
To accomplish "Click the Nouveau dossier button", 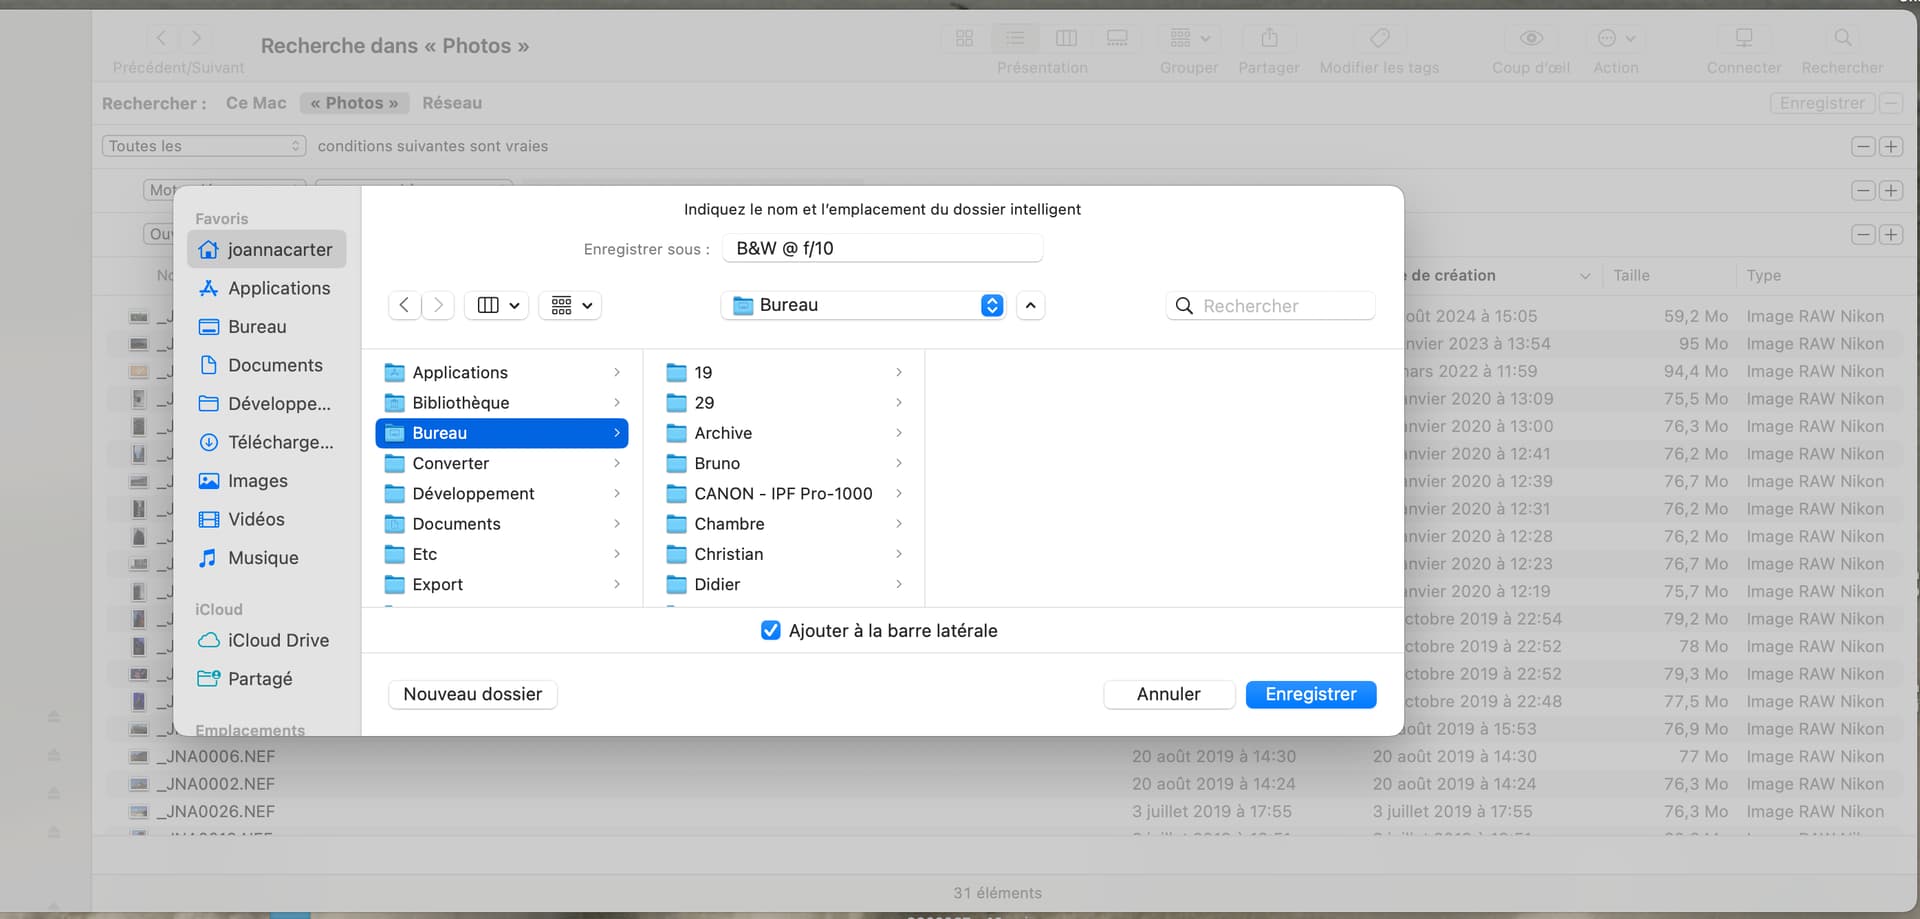I will click(x=472, y=694).
